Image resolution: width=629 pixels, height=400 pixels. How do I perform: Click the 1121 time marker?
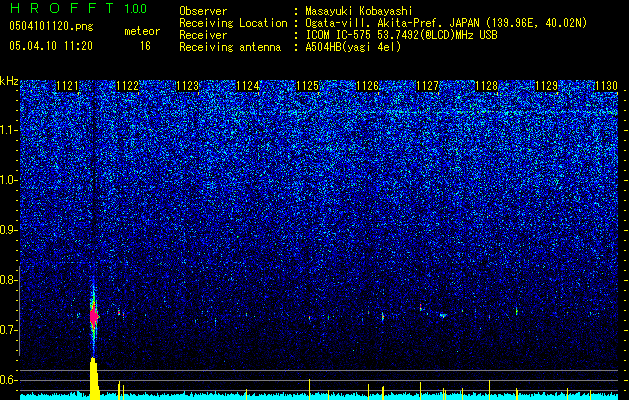click(67, 86)
